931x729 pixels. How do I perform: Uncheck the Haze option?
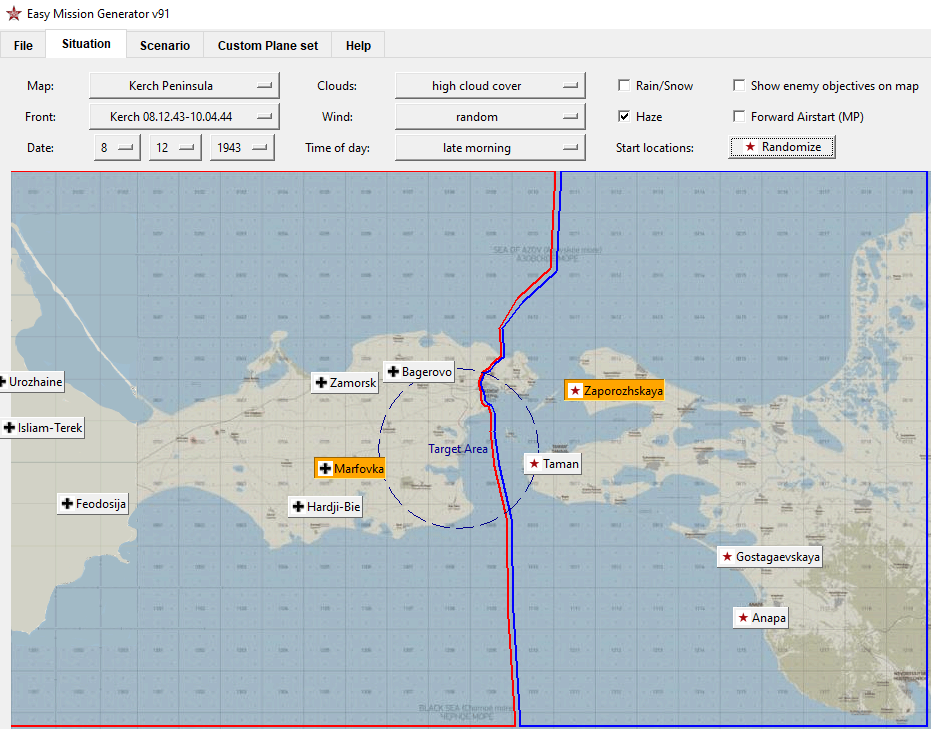pyautogui.click(x=624, y=116)
